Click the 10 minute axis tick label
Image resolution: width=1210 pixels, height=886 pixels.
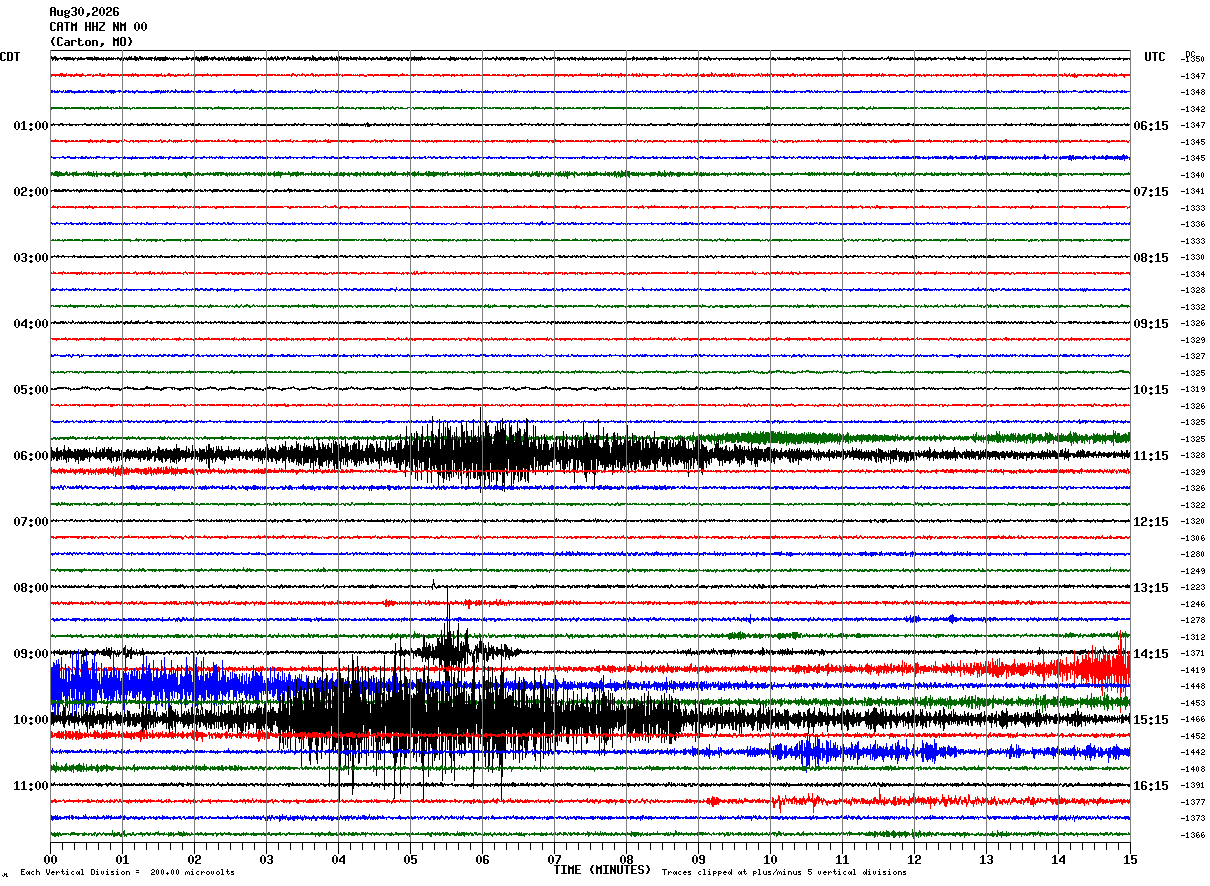[x=770, y=859]
